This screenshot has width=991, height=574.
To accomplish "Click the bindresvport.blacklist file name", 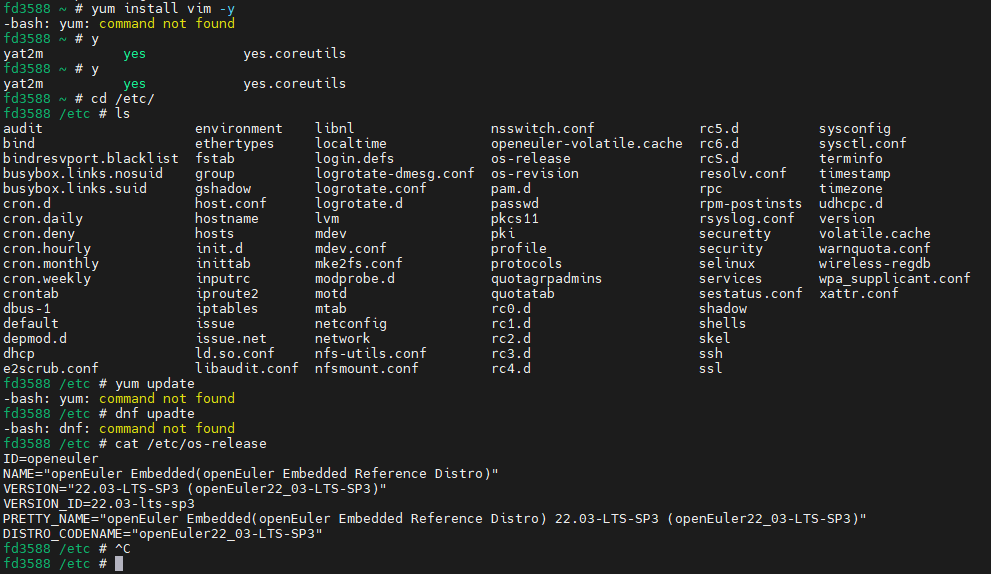I will pos(91,159).
